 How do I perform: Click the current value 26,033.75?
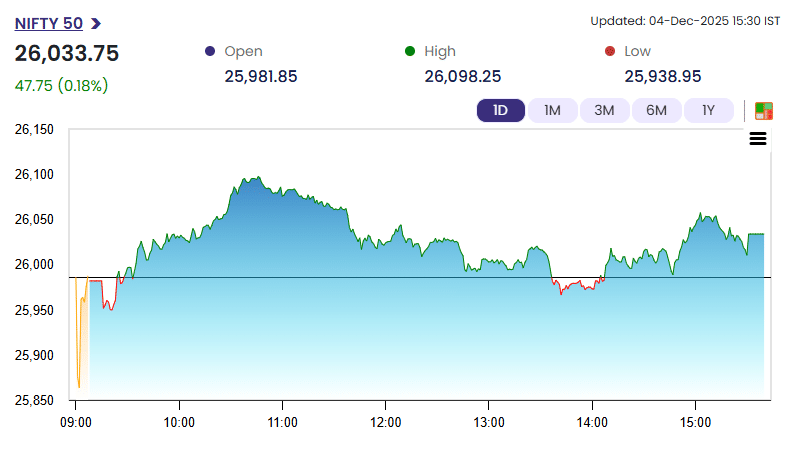pos(67,53)
